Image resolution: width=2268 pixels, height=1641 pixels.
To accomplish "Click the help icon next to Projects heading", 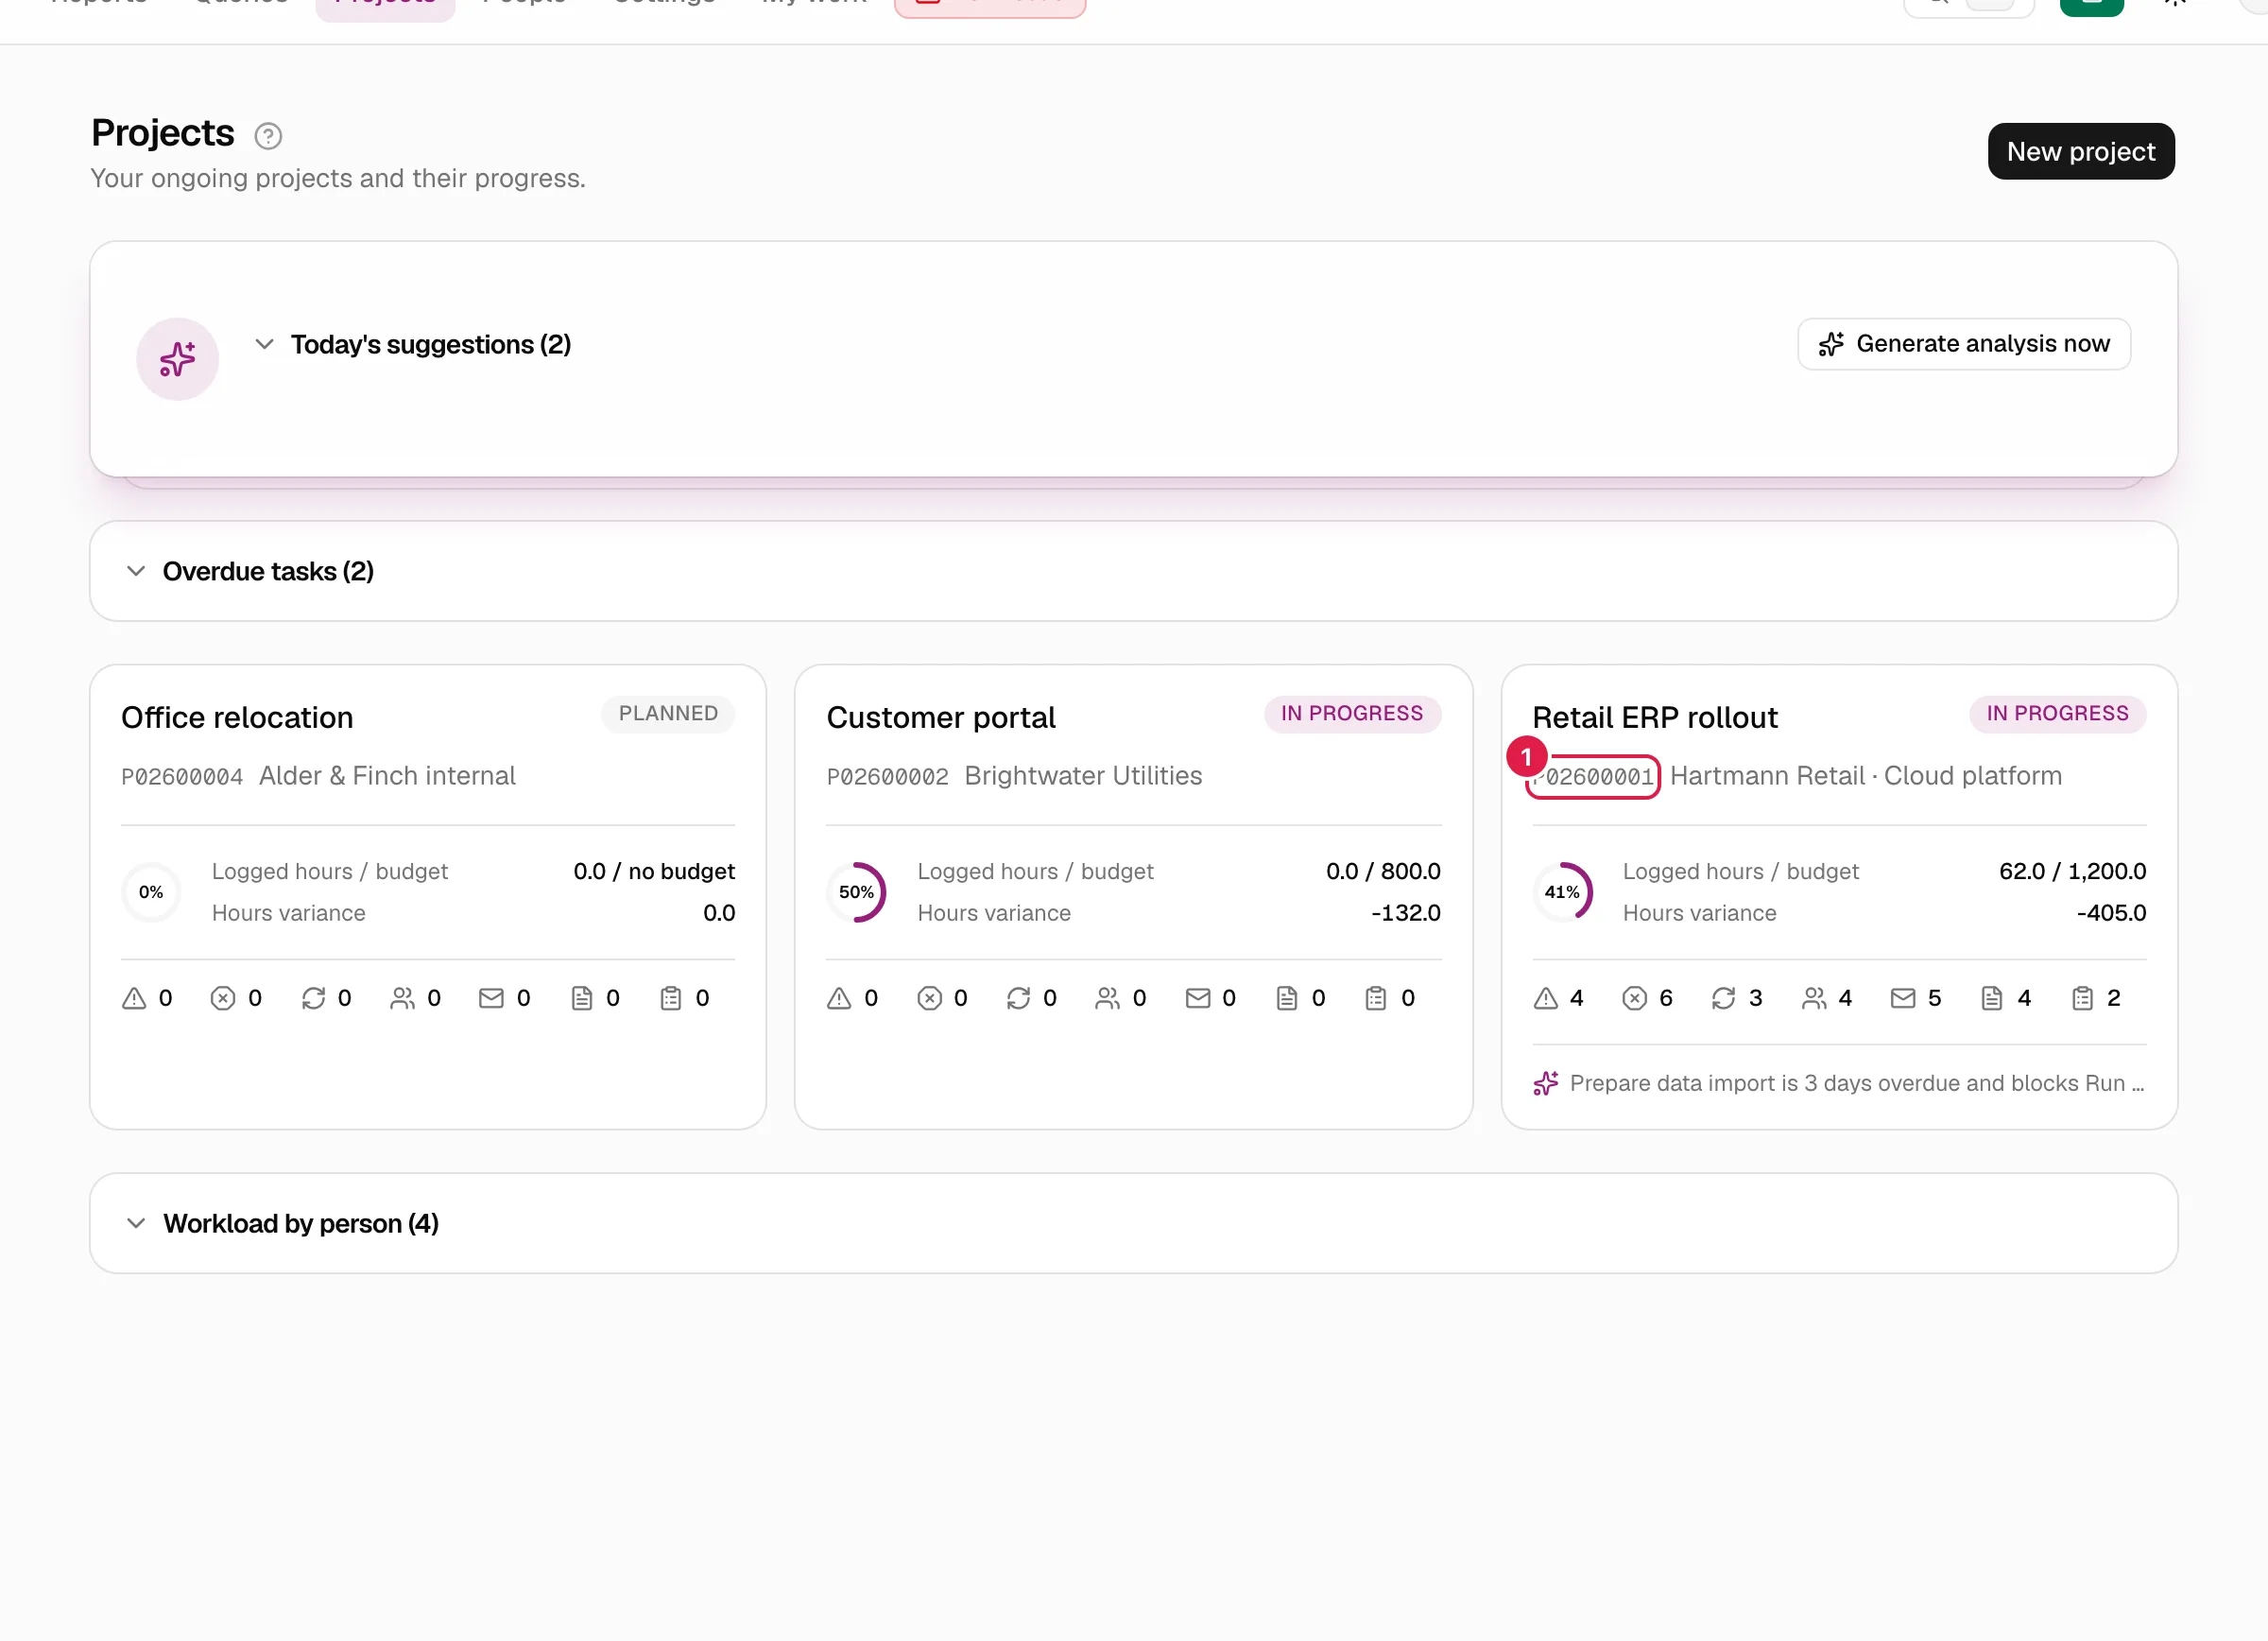I will 268,136.
